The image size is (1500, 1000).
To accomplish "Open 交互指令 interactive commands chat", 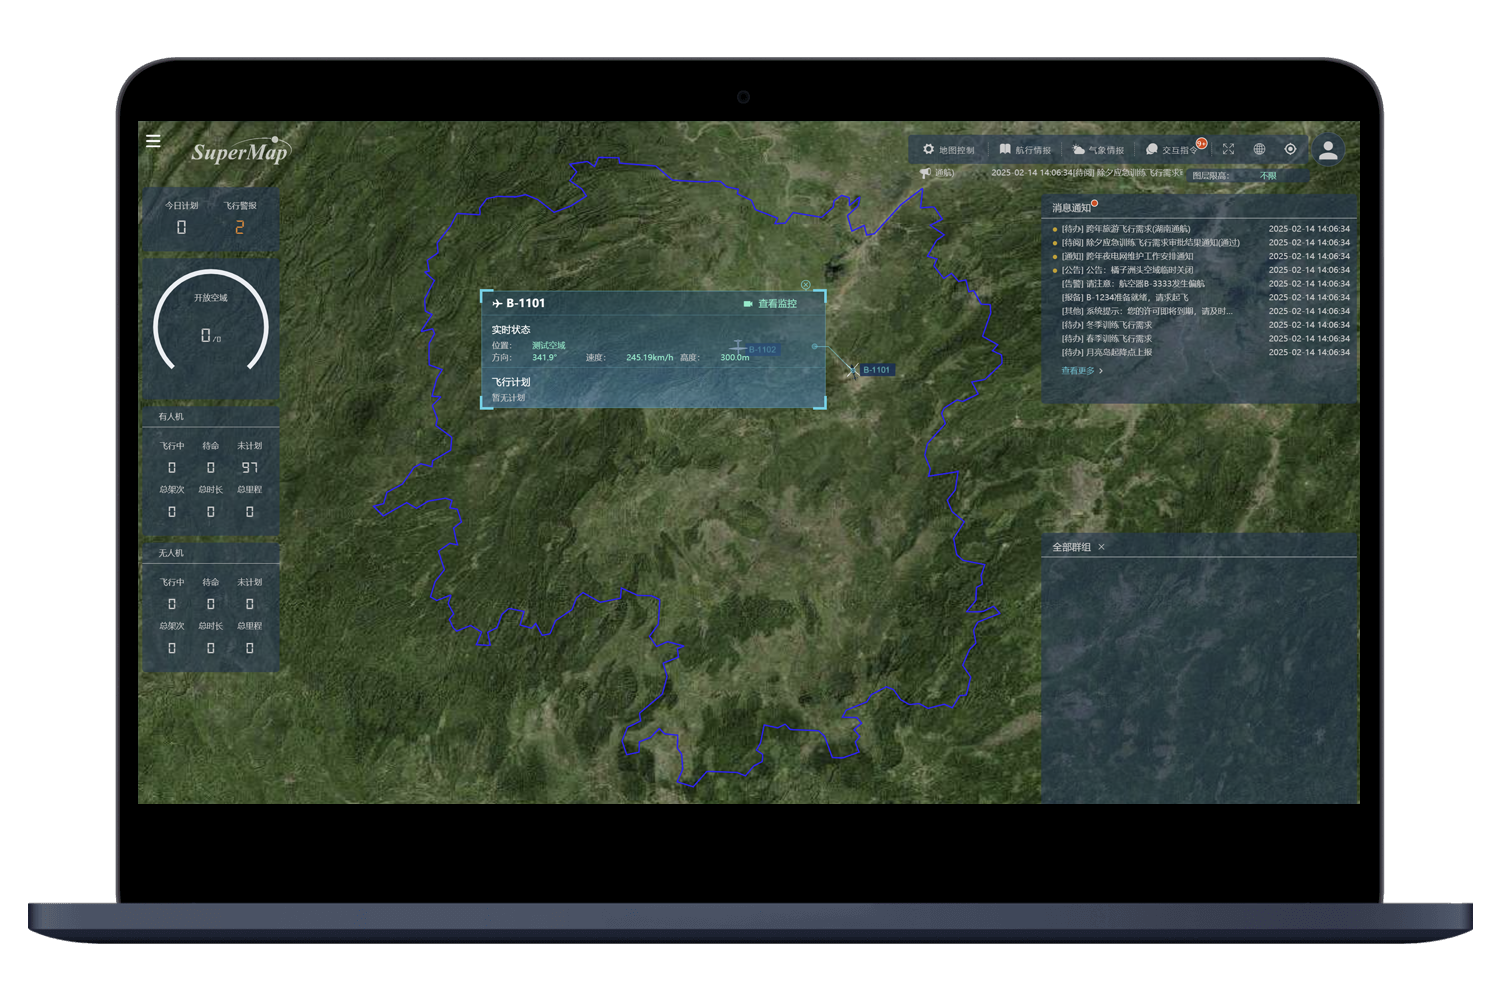I will (1172, 150).
